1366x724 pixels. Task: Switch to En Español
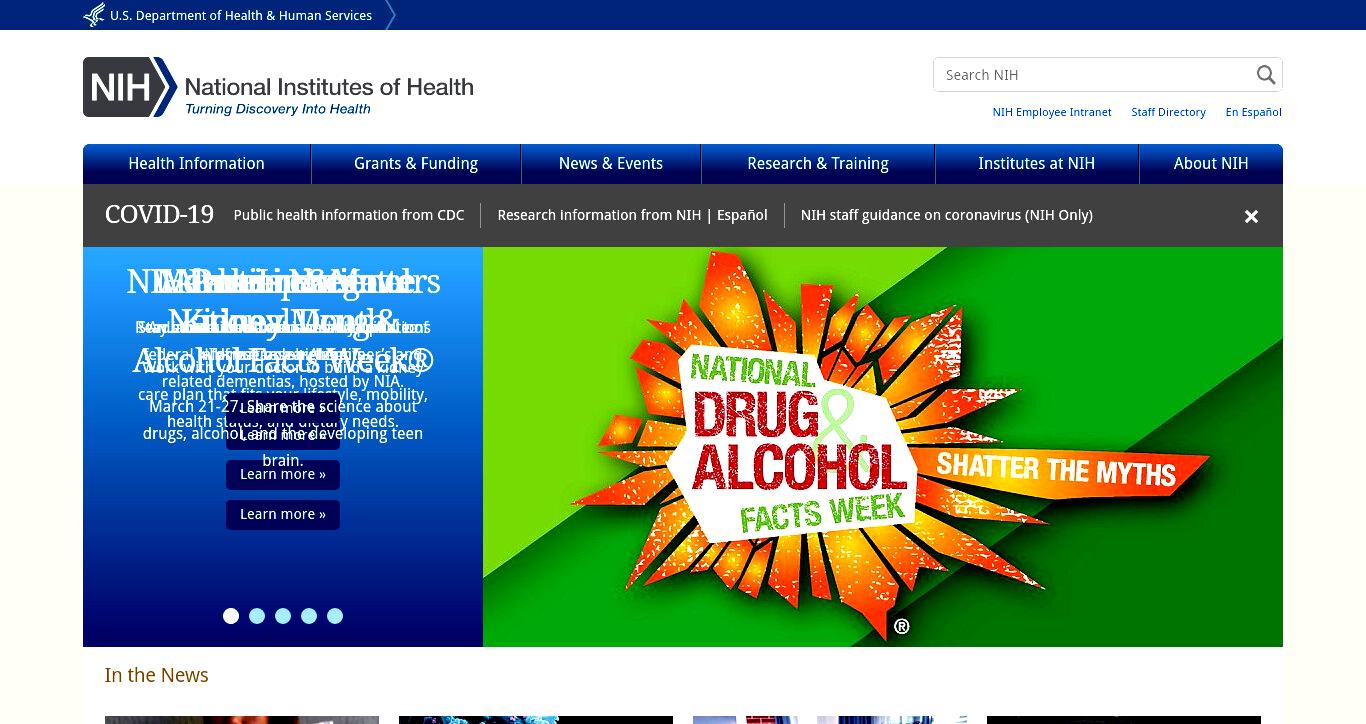click(1254, 112)
